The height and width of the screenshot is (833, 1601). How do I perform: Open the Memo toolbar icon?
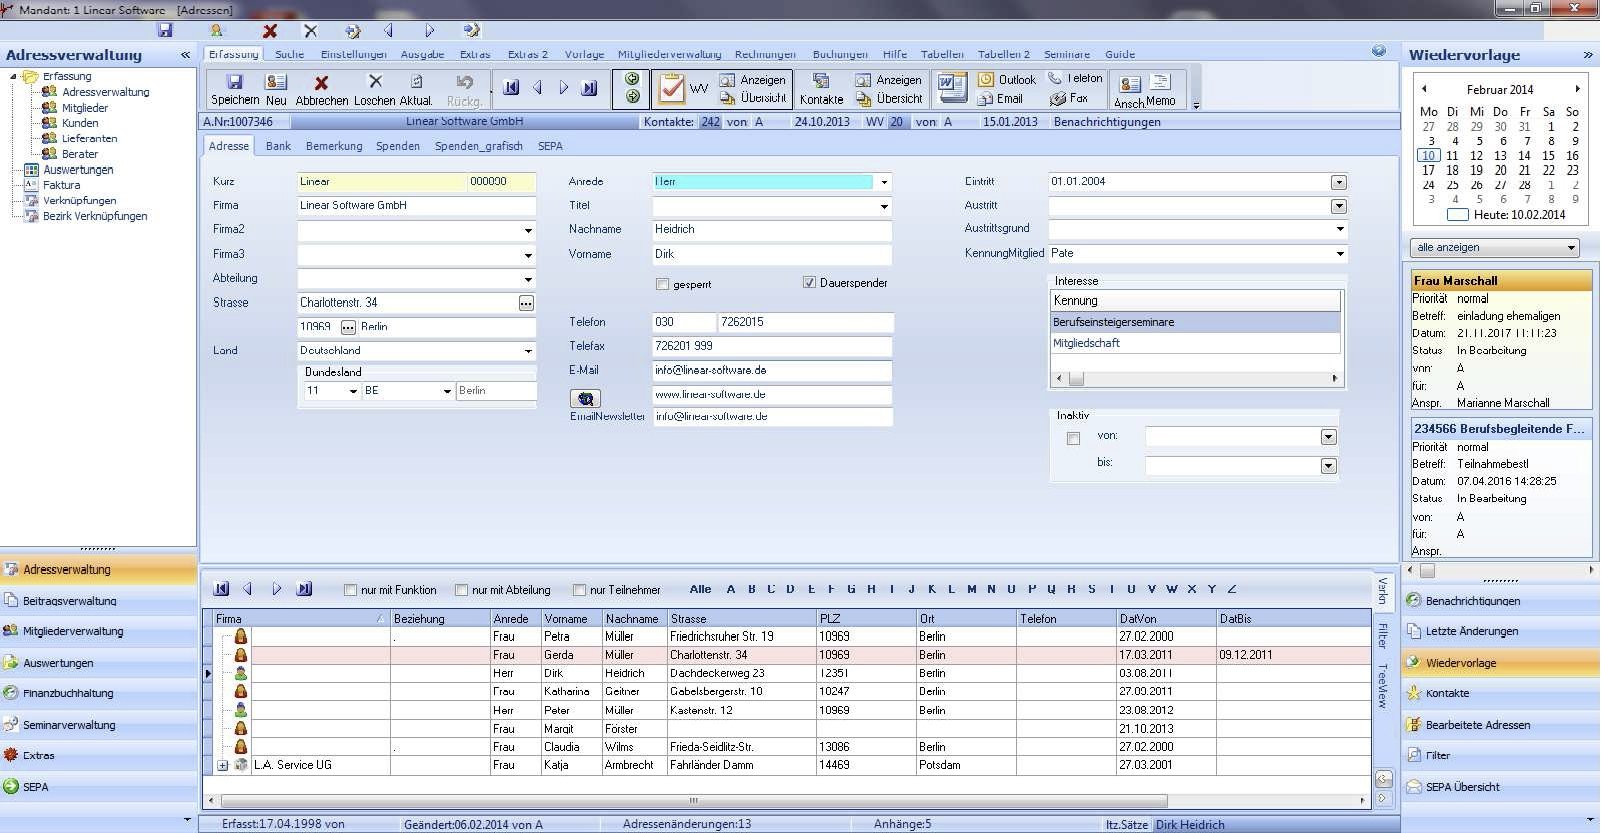pyautogui.click(x=1161, y=82)
